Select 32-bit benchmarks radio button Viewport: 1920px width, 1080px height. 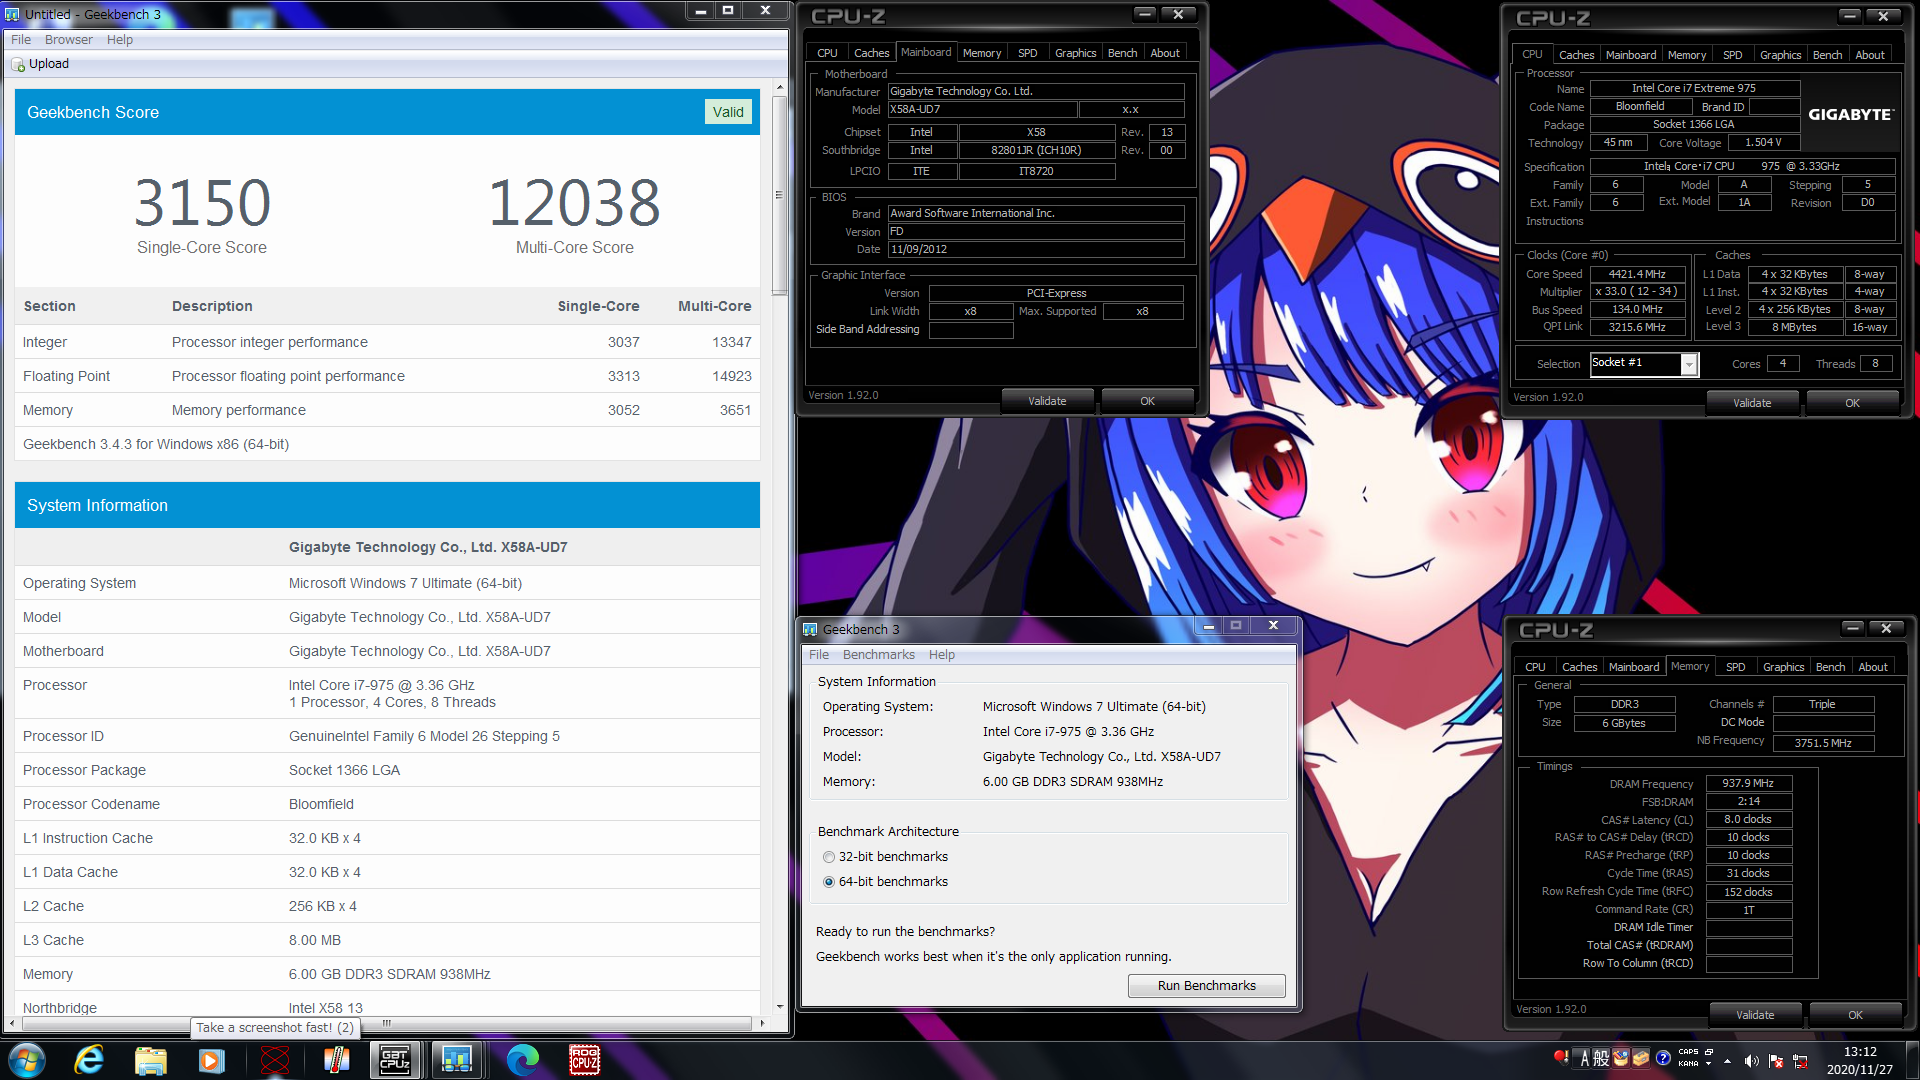pos(829,857)
